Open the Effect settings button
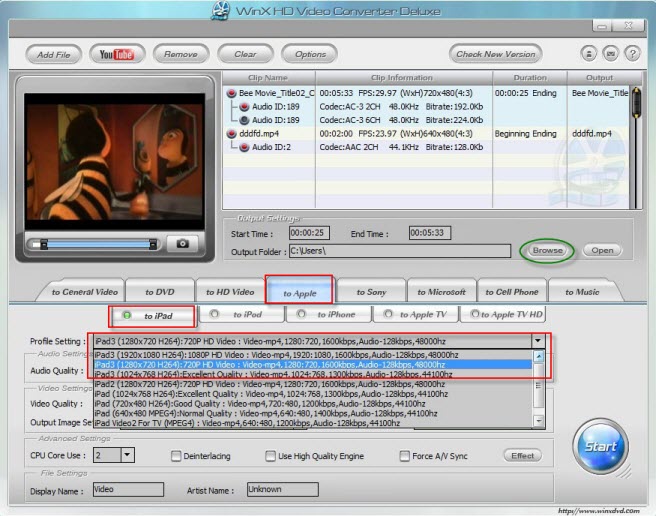Screen dimensions: 656x516 tap(523, 455)
